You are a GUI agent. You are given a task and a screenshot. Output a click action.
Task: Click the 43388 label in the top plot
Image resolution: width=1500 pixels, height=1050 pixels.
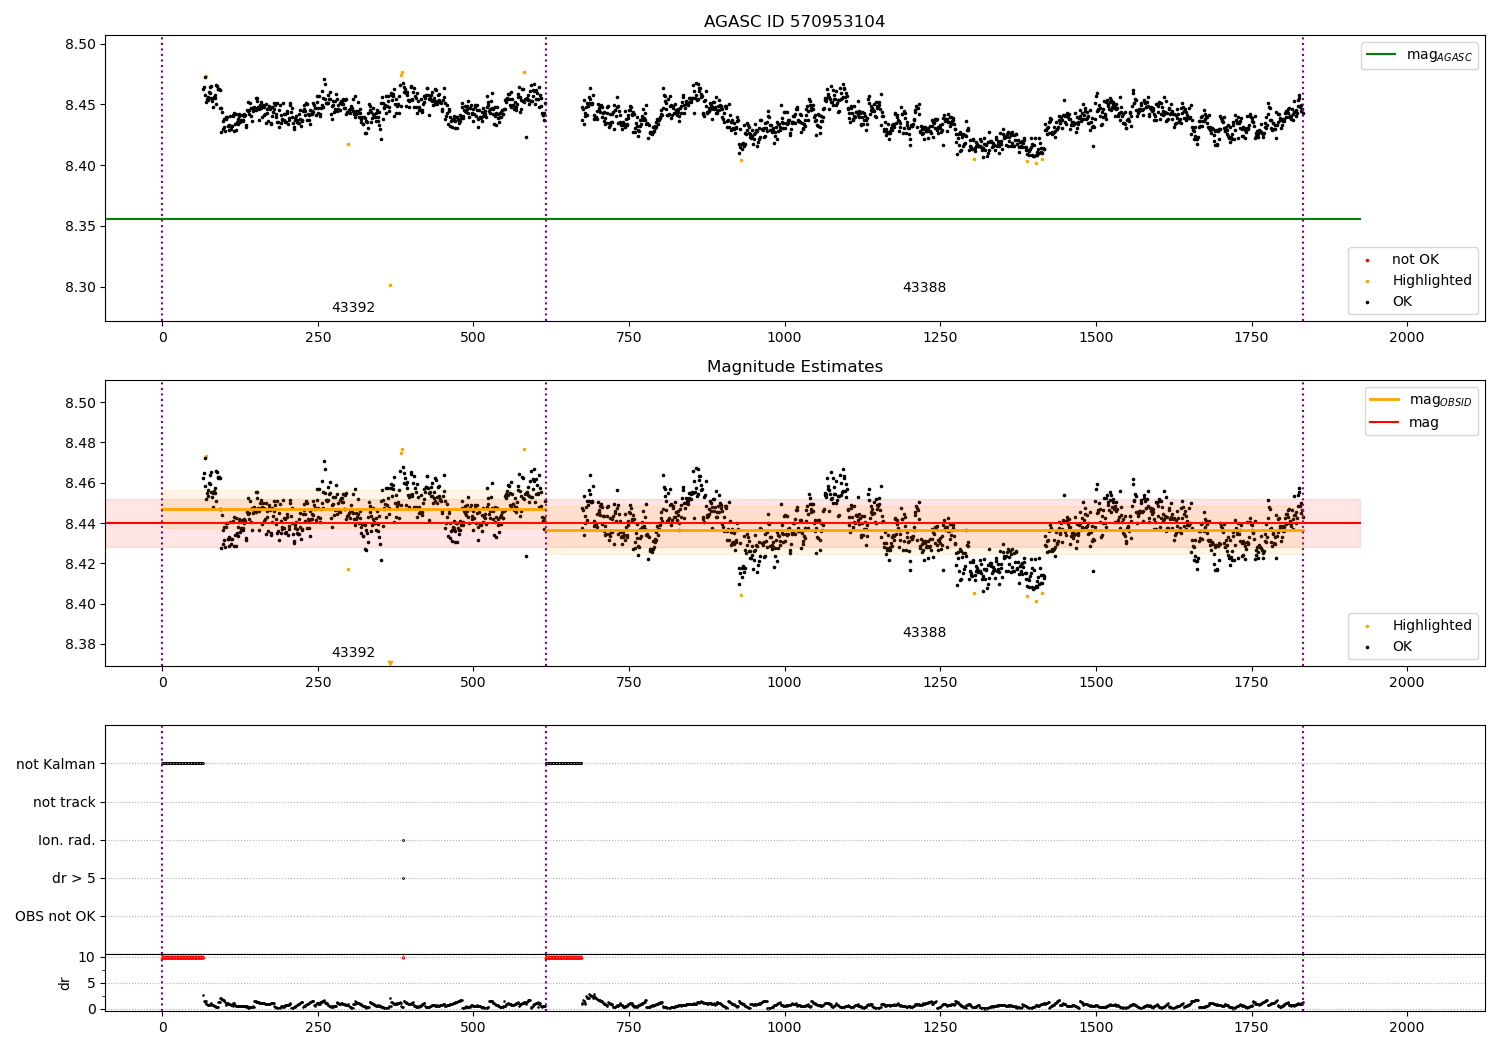click(924, 287)
